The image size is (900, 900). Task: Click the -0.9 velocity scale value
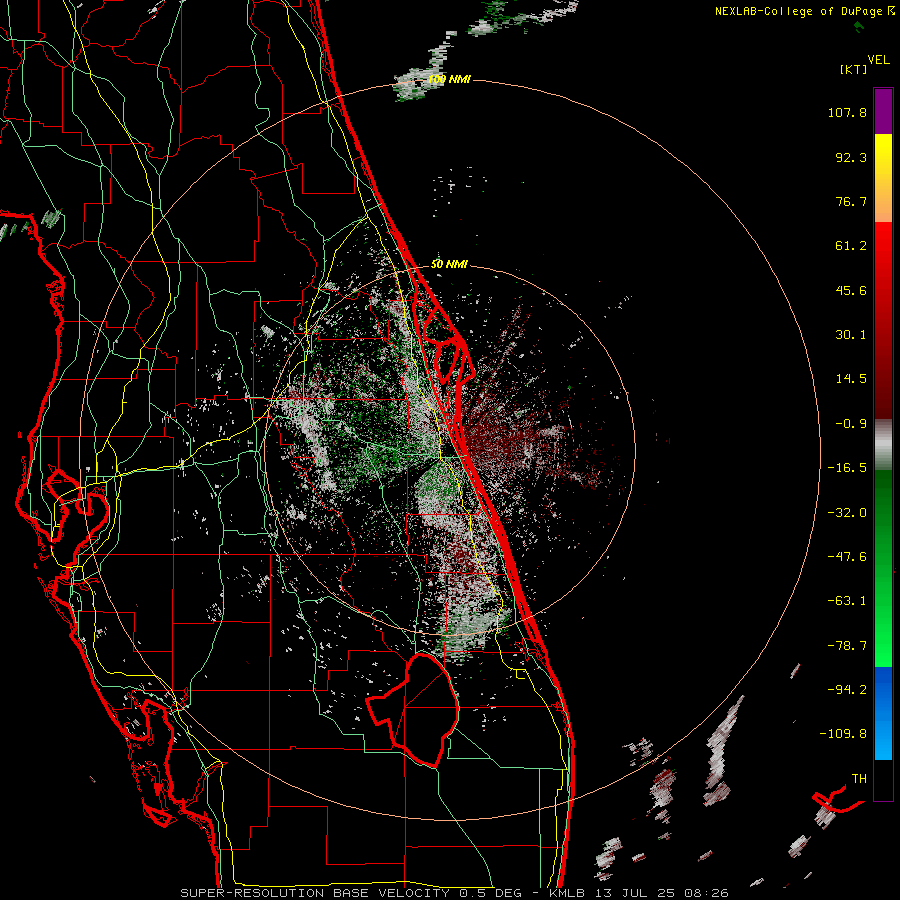851,424
